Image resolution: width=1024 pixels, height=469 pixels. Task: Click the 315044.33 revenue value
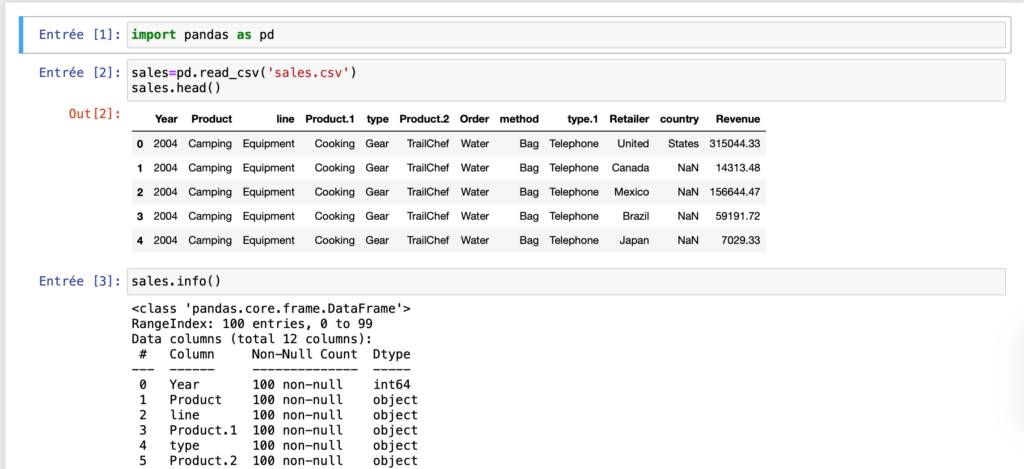pos(735,144)
